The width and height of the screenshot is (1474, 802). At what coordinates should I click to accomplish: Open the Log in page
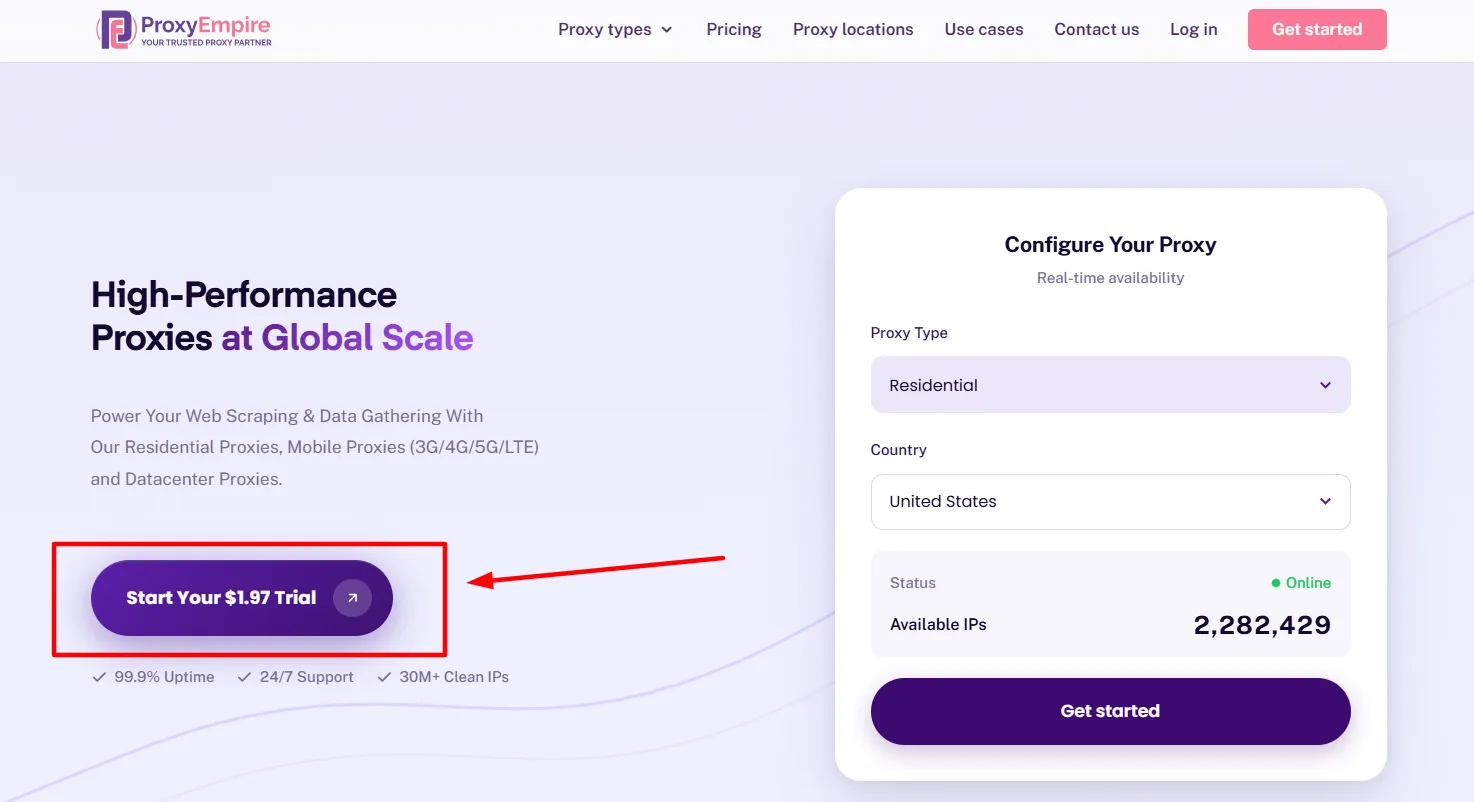tap(1193, 29)
